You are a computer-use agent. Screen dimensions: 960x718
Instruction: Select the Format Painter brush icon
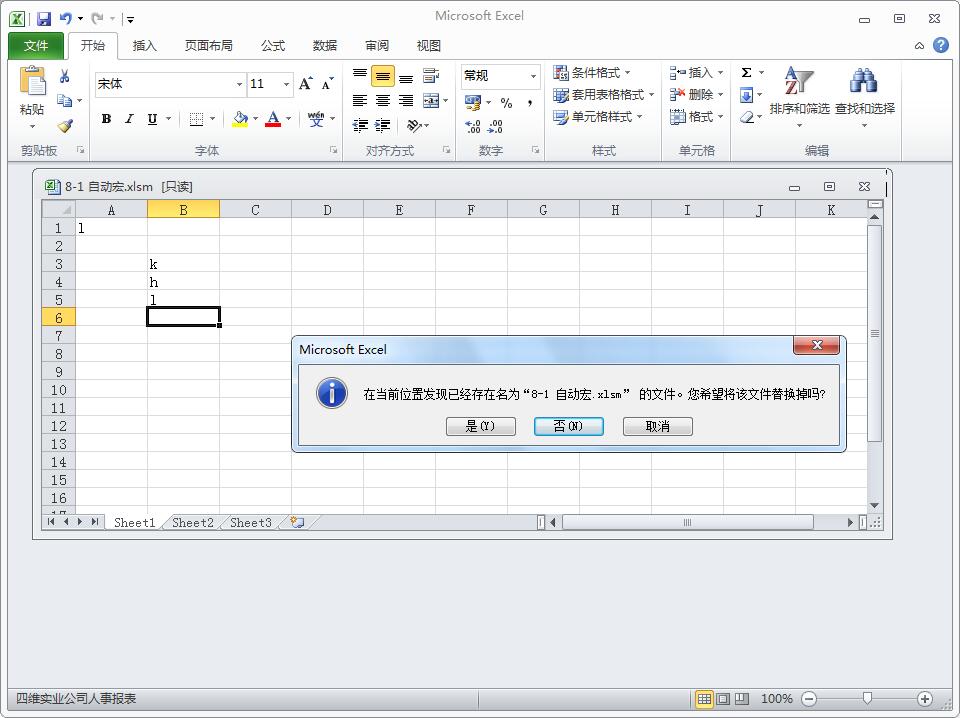(64, 126)
